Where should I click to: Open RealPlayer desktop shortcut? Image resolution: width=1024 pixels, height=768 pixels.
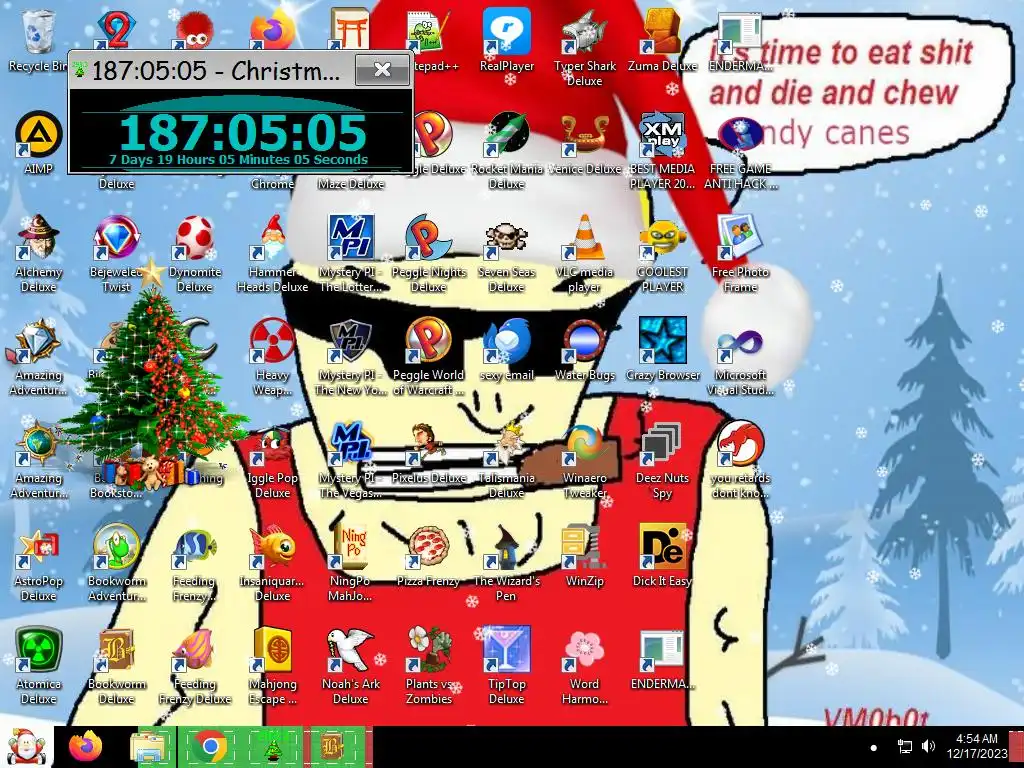[x=507, y=40]
